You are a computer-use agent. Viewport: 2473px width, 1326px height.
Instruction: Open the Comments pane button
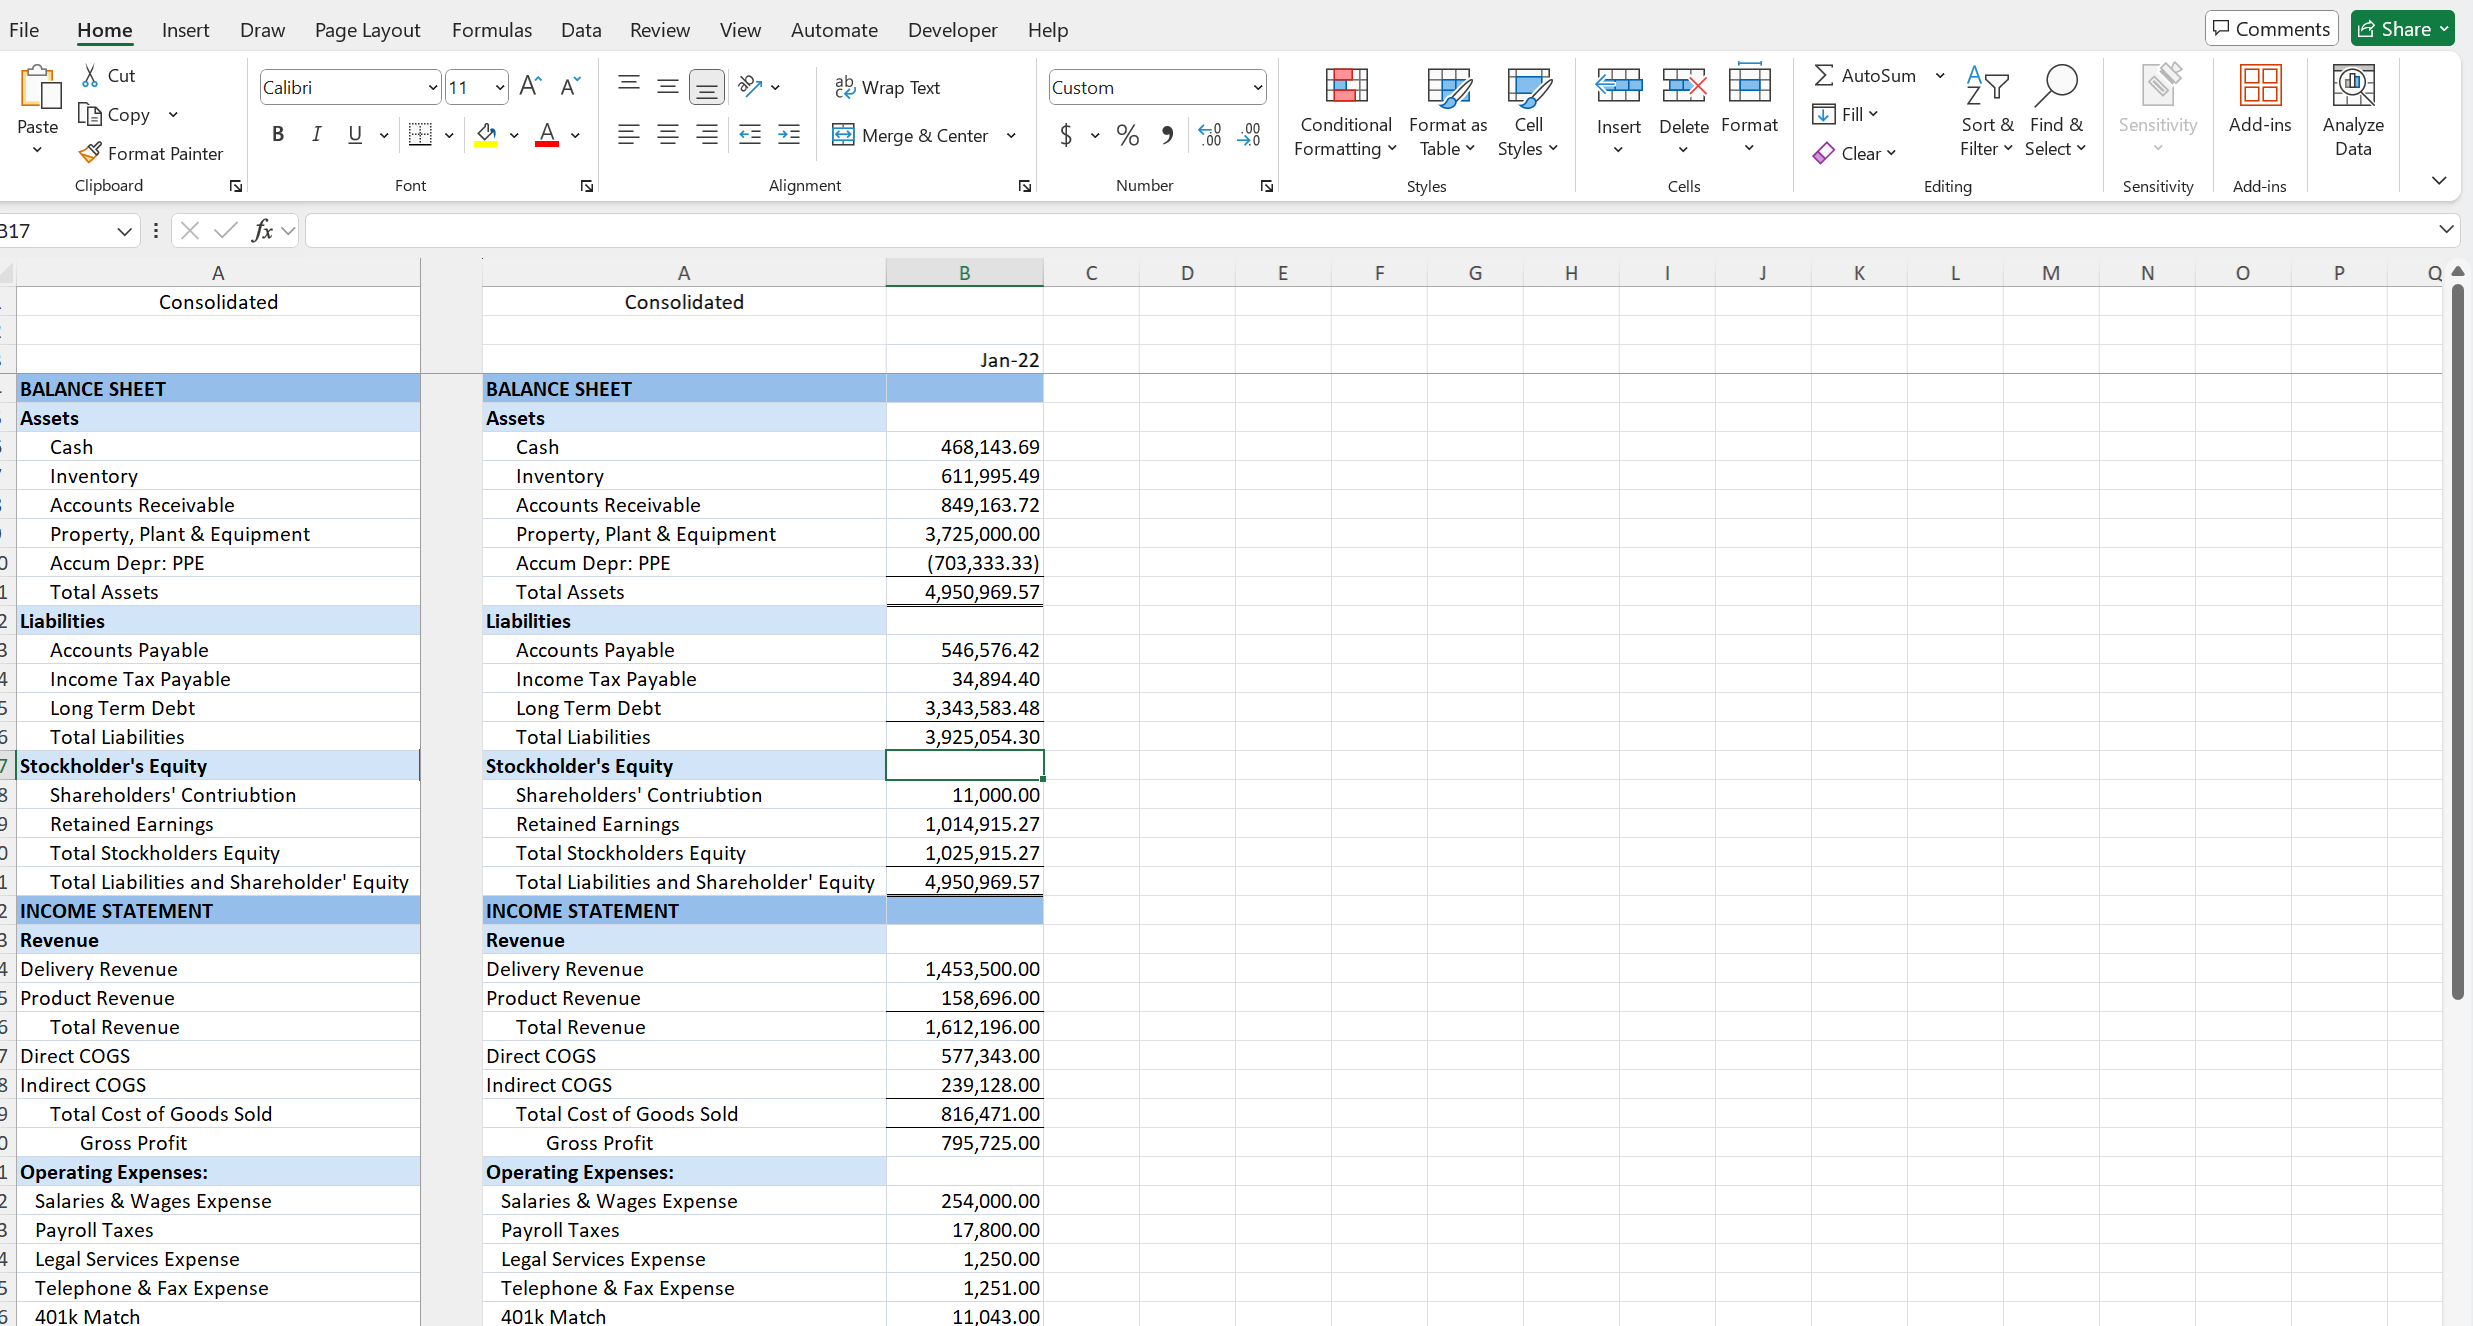(2271, 29)
